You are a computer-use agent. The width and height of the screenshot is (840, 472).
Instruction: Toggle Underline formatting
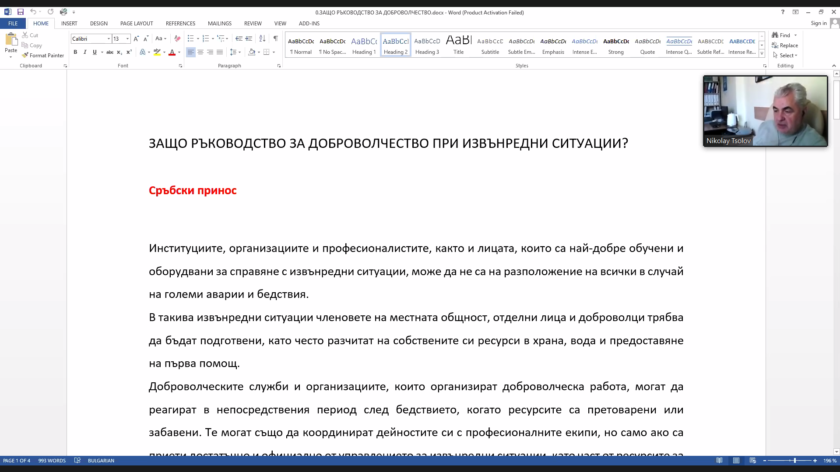(x=94, y=52)
